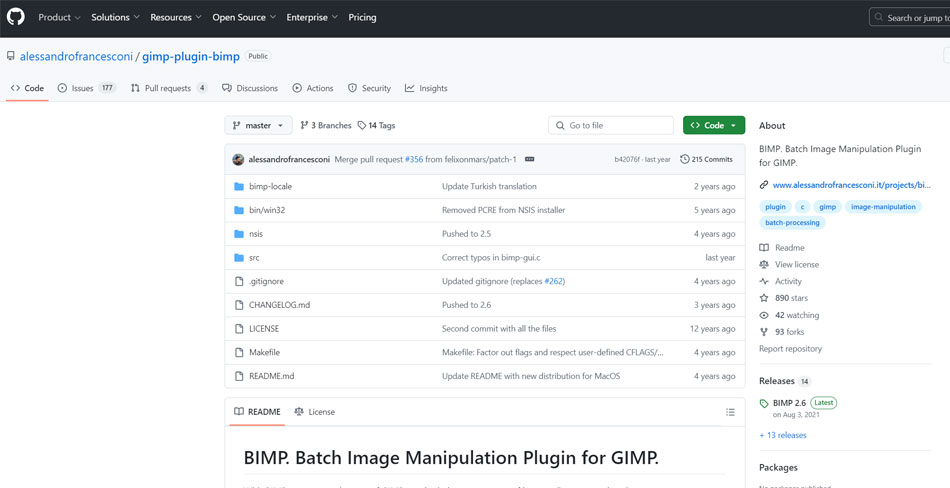View the 3 Branches list
This screenshot has width=950, height=488.
click(326, 125)
